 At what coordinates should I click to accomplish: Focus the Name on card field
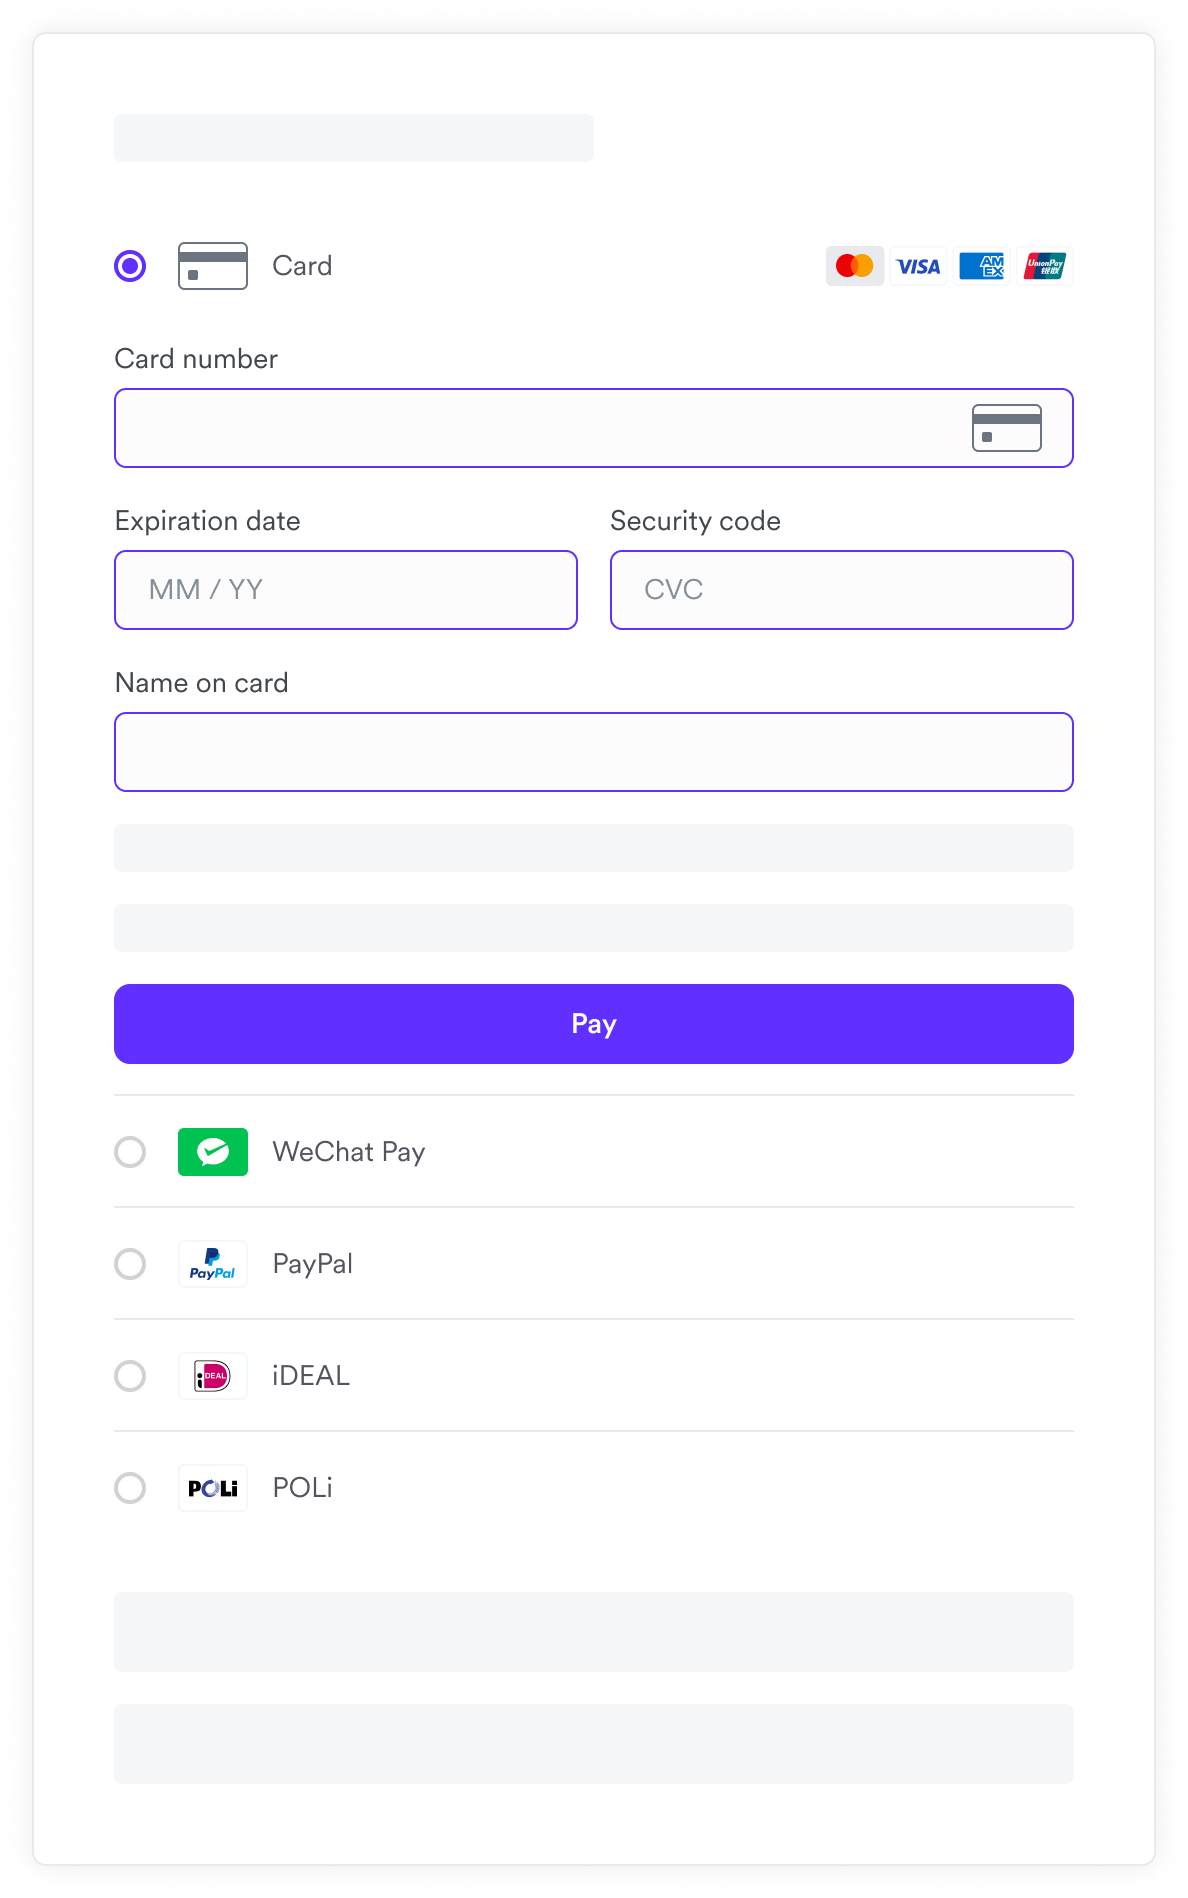click(x=594, y=752)
